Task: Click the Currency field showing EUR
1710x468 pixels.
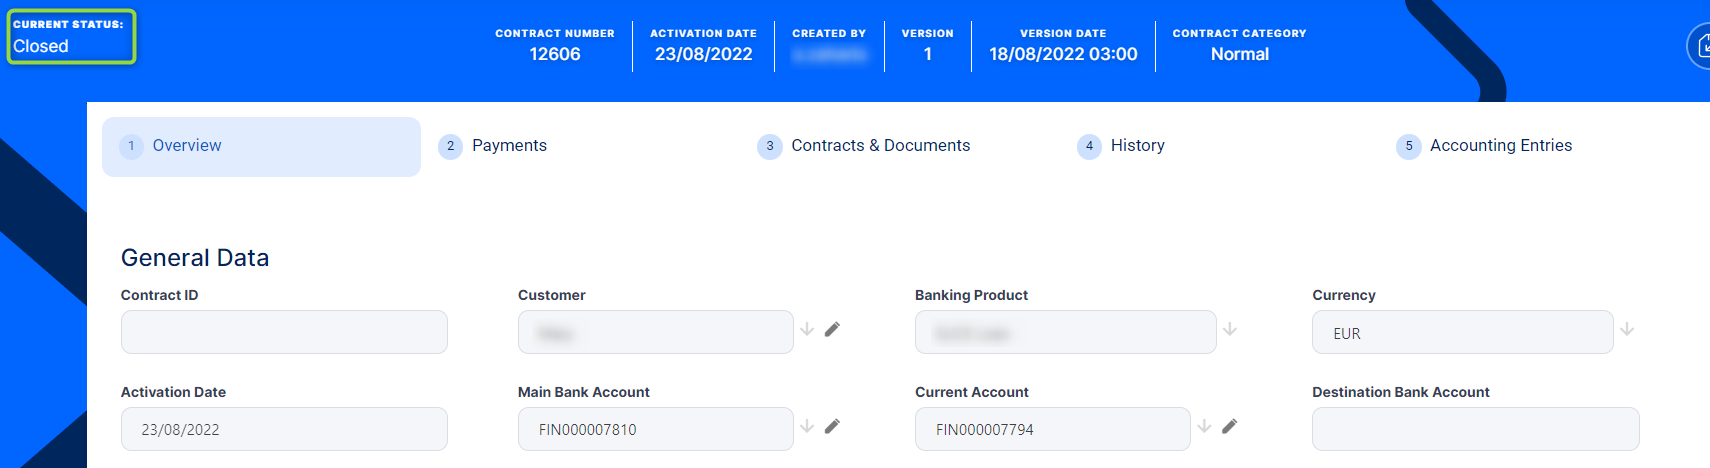Action: (x=1462, y=332)
